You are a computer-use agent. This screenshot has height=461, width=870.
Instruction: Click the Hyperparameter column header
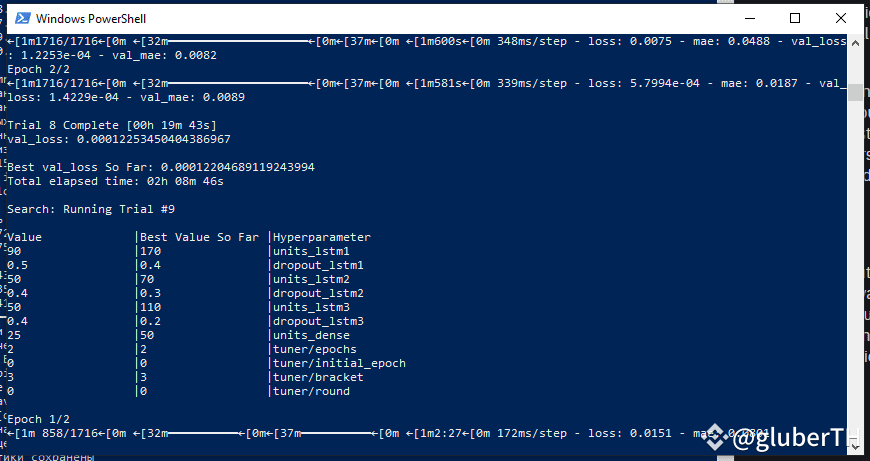coord(322,237)
